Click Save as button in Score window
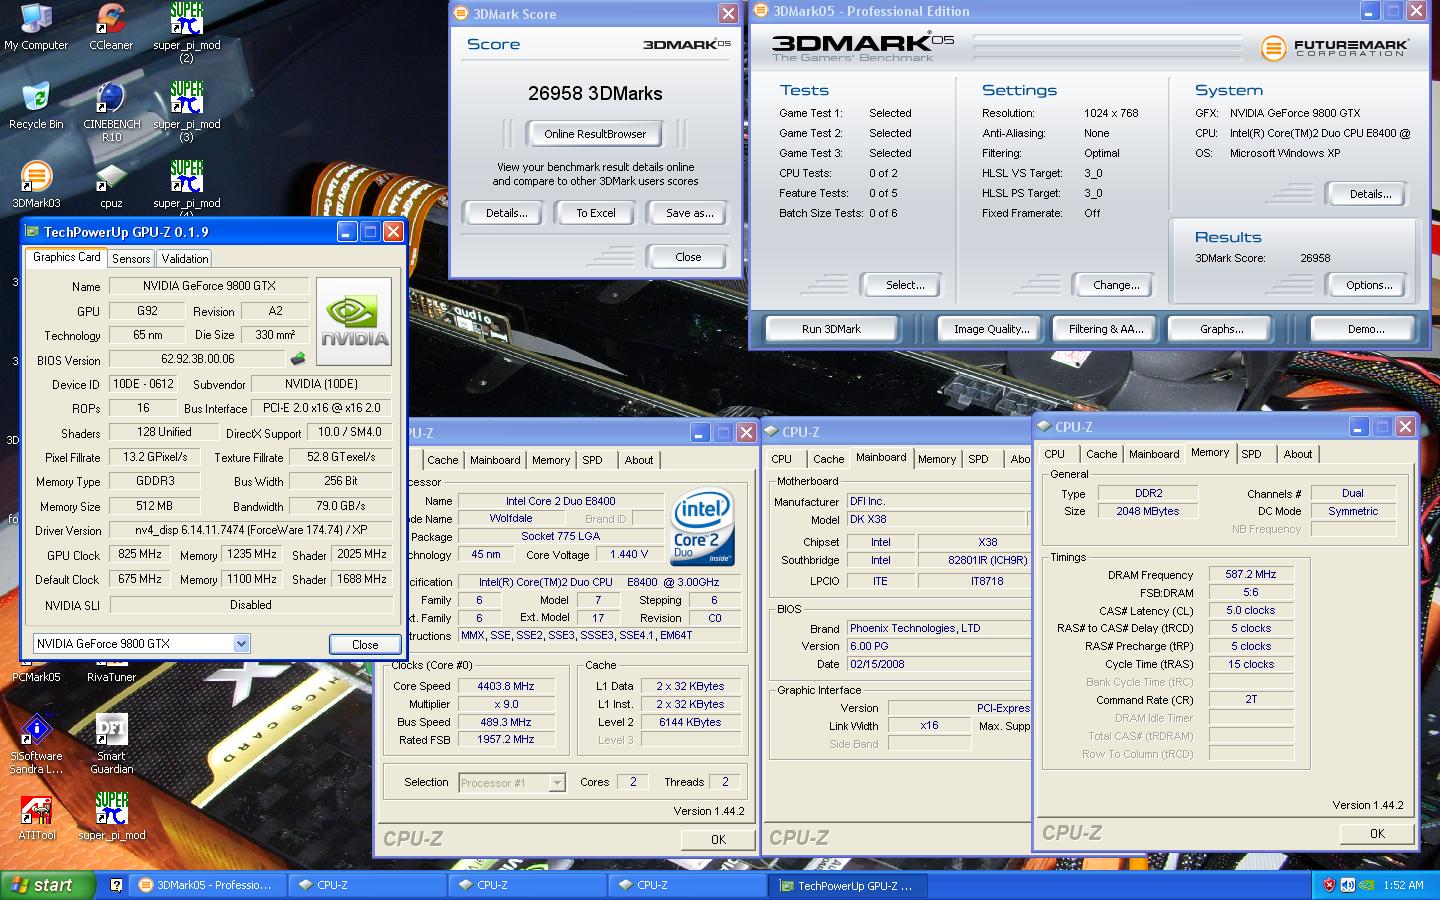Viewport: 1440px width, 900px height. [689, 213]
